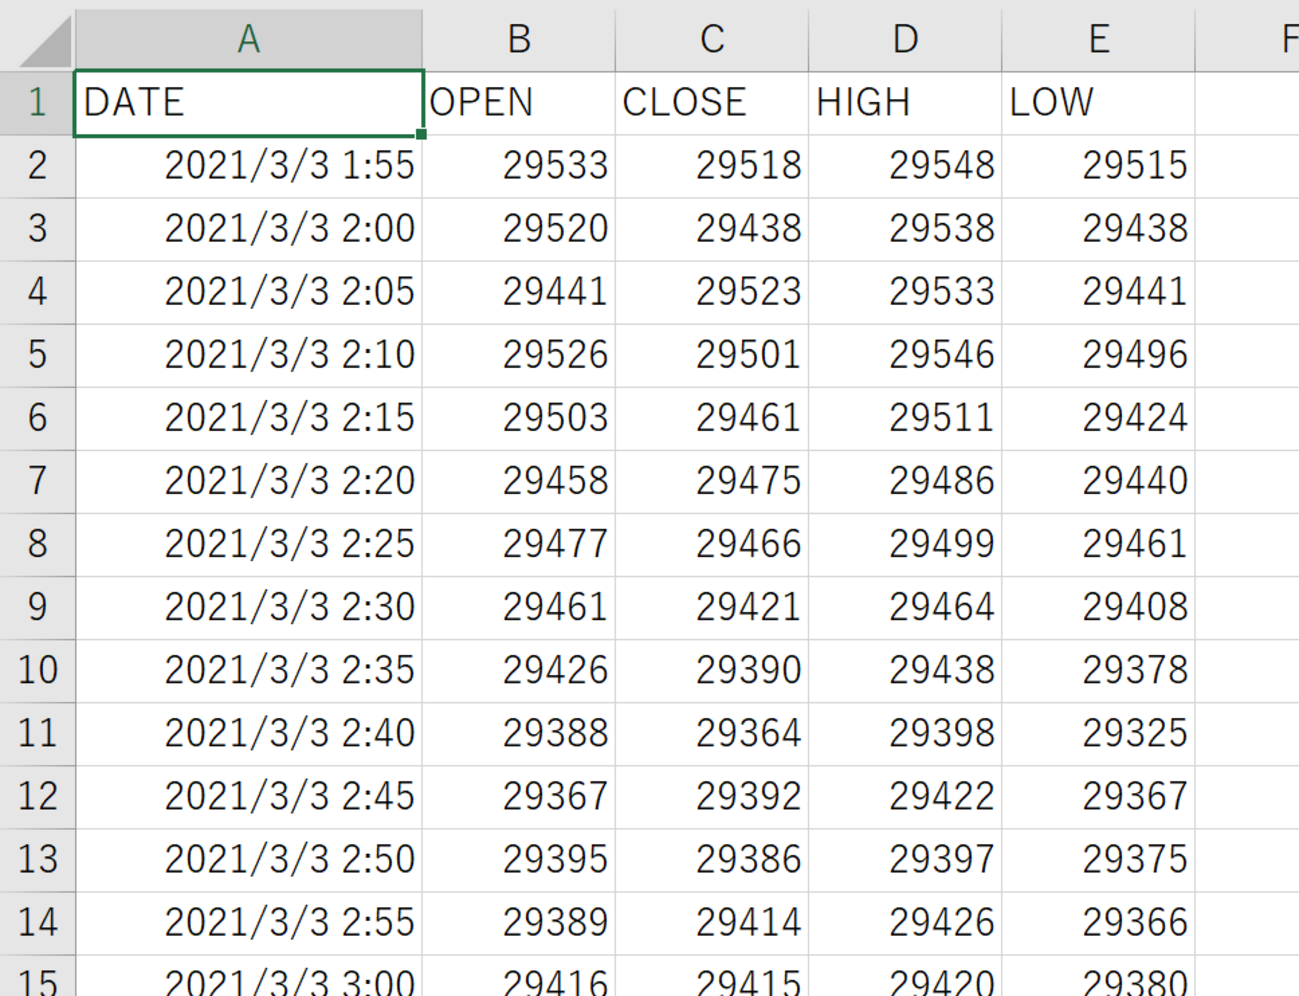The height and width of the screenshot is (996, 1299).
Task: Click the DATE header cell
Action: coord(249,103)
